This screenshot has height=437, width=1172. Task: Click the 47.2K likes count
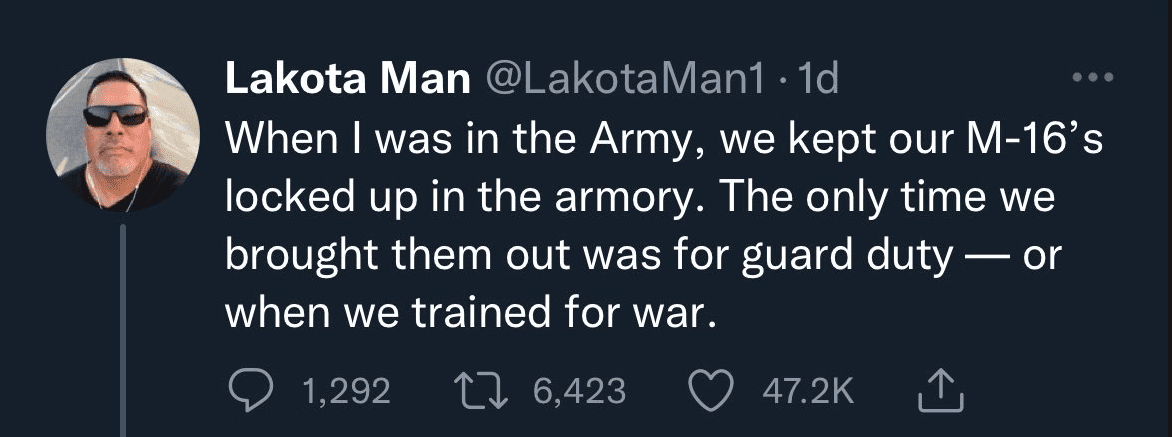click(808, 392)
